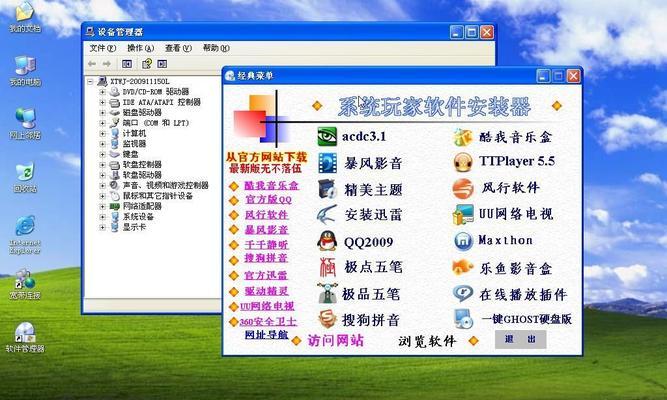Select 声音、视频和游戏控制器 tree row
Screen dimensions: 667x400
(165, 186)
